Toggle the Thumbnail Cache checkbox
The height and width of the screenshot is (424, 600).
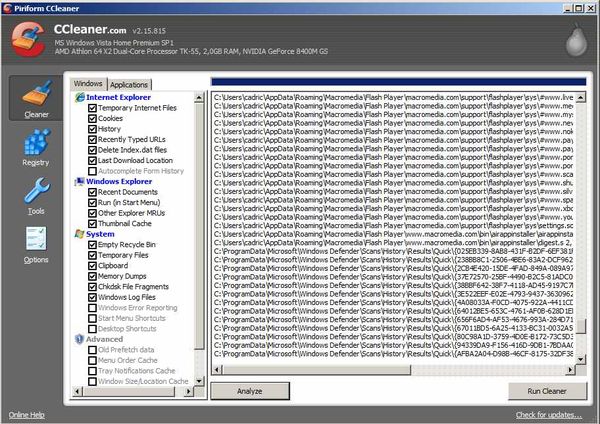[93, 223]
